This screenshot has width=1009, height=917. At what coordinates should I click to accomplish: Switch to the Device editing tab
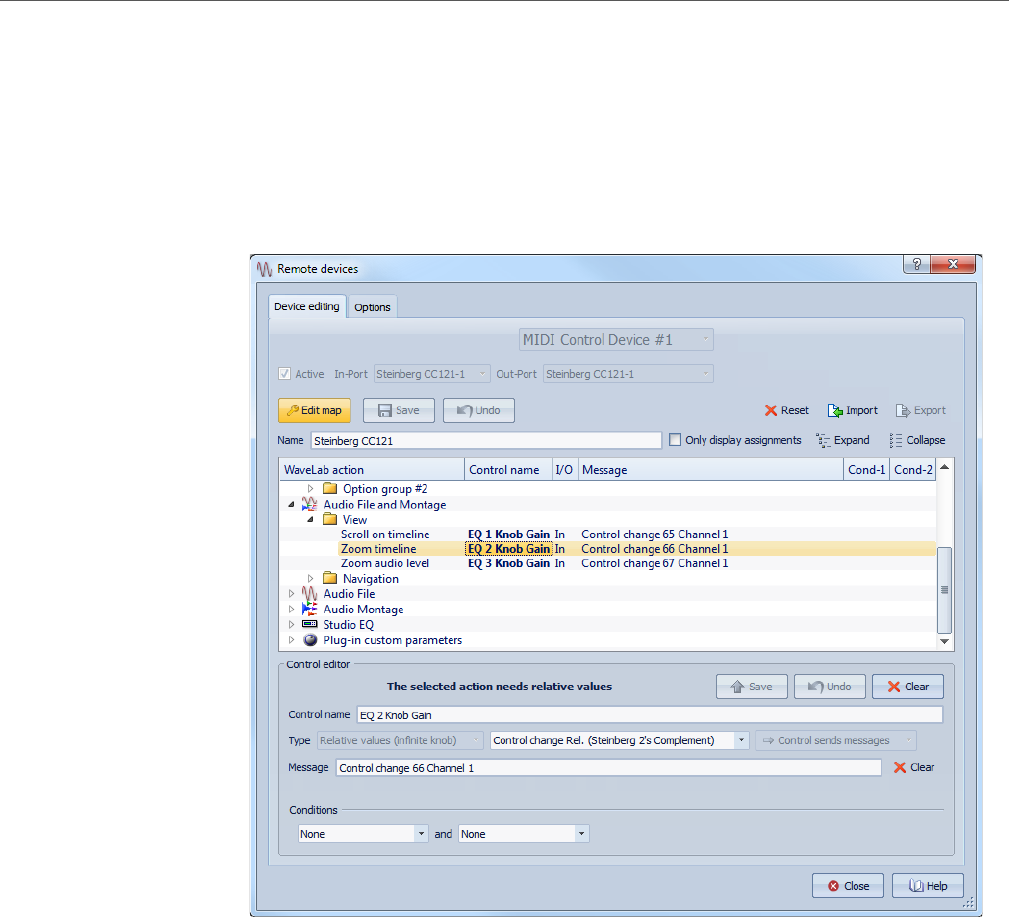pyautogui.click(x=307, y=306)
